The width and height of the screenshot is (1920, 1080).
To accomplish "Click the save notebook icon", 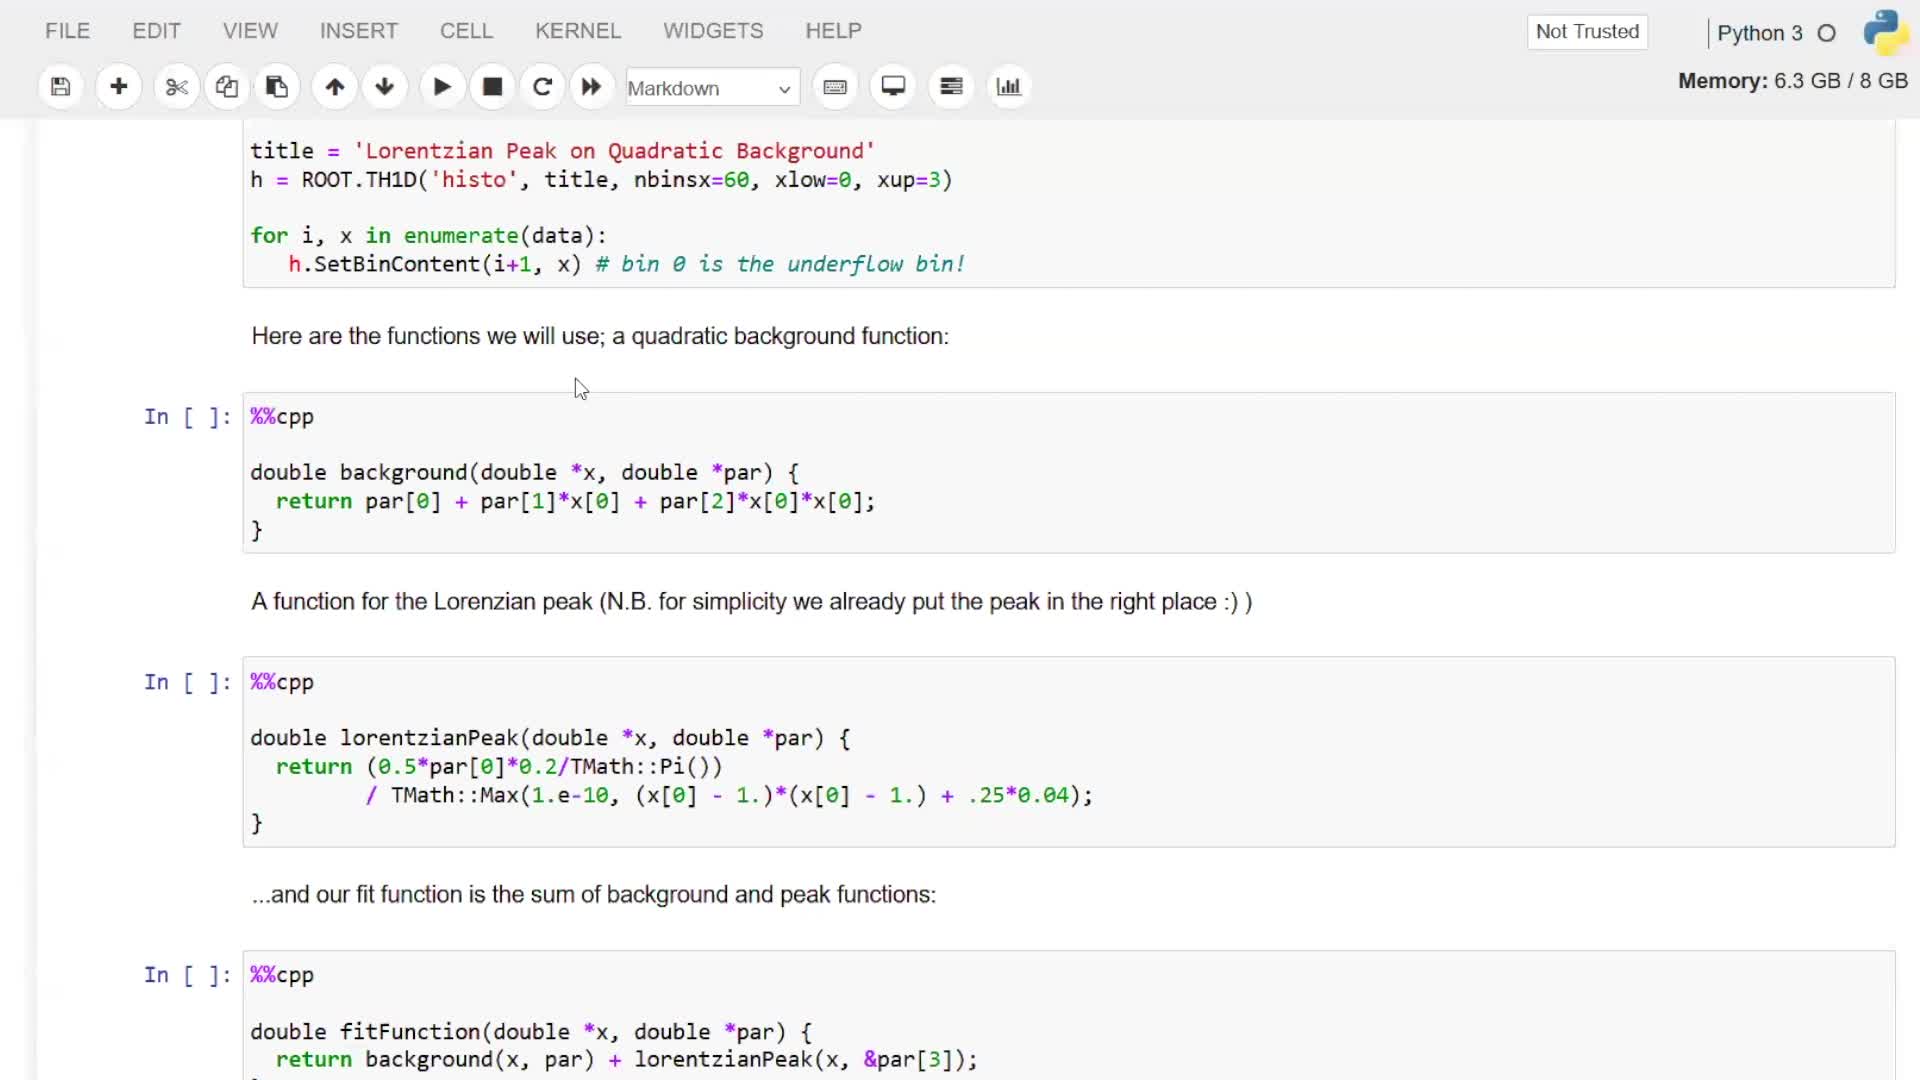I will coord(61,87).
